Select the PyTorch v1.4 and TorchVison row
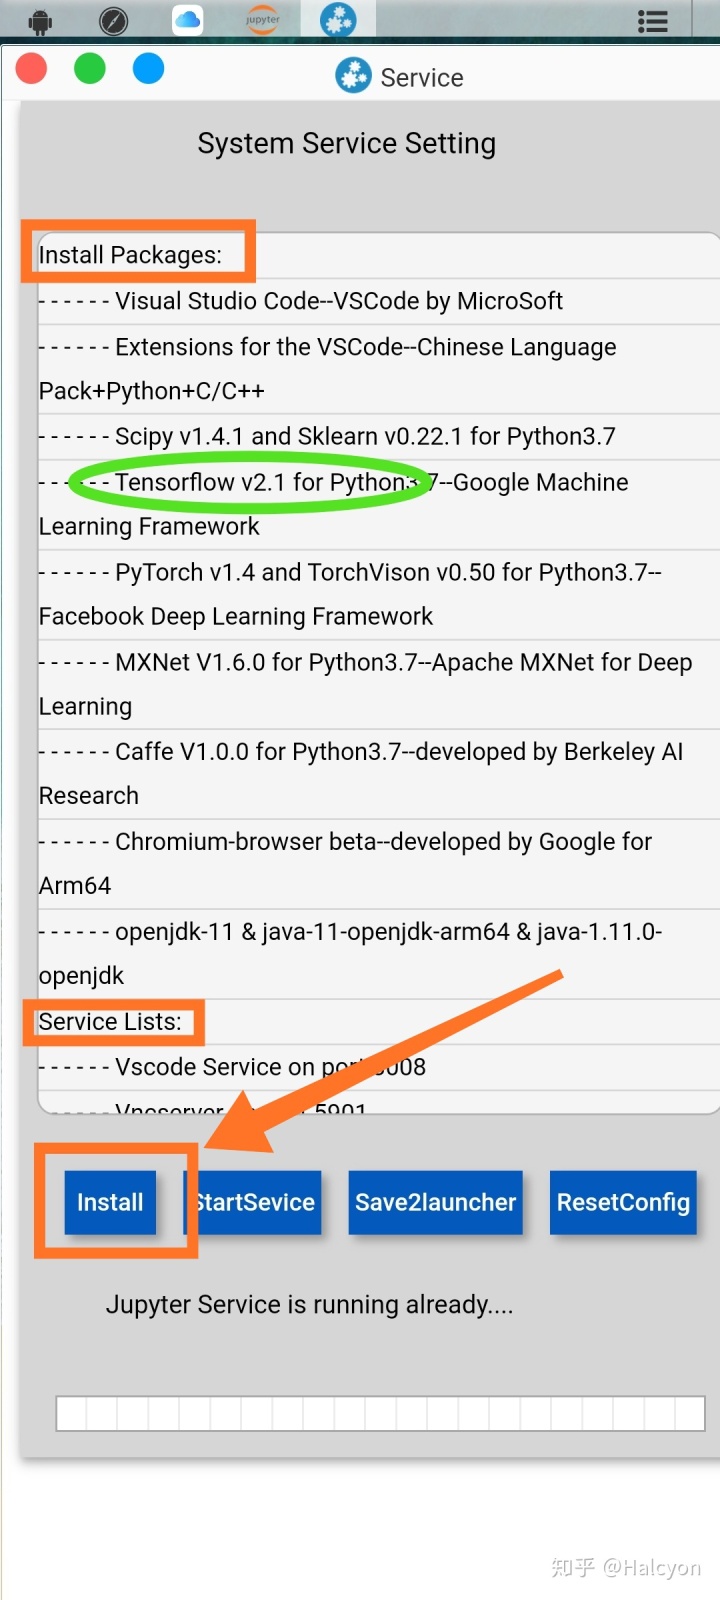This screenshot has height=1600, width=720. click(x=378, y=594)
